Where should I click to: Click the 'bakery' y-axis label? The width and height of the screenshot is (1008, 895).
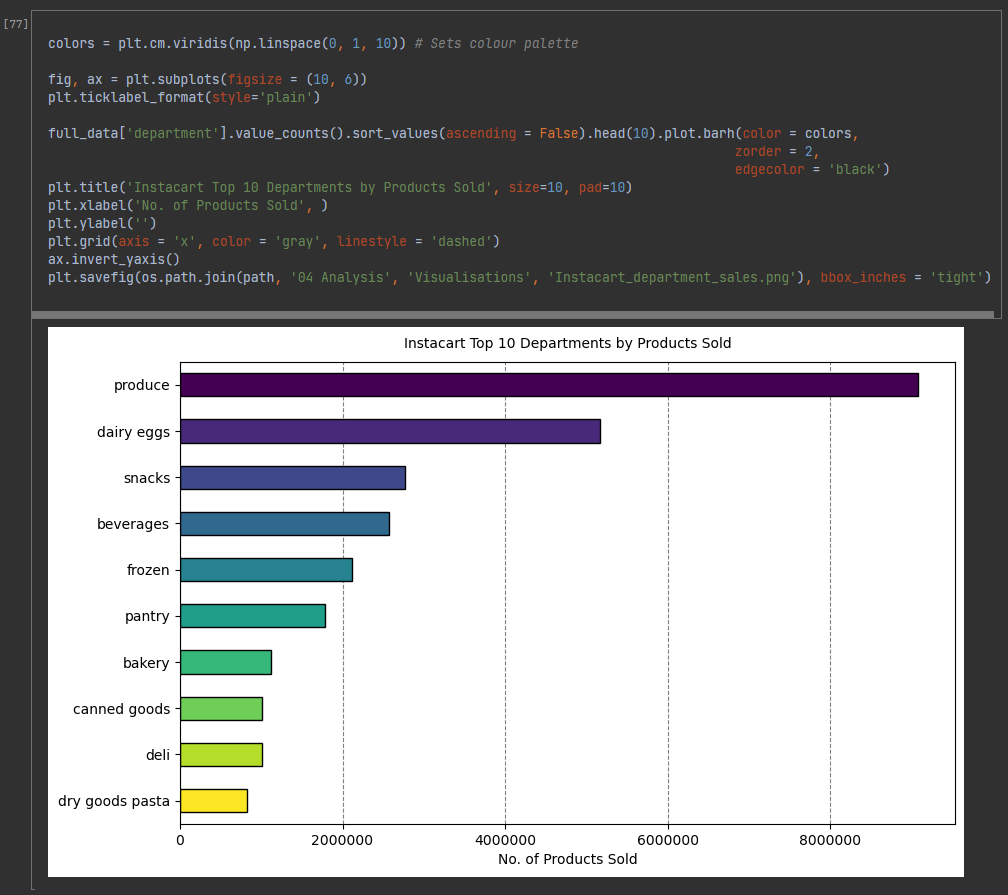click(146, 663)
